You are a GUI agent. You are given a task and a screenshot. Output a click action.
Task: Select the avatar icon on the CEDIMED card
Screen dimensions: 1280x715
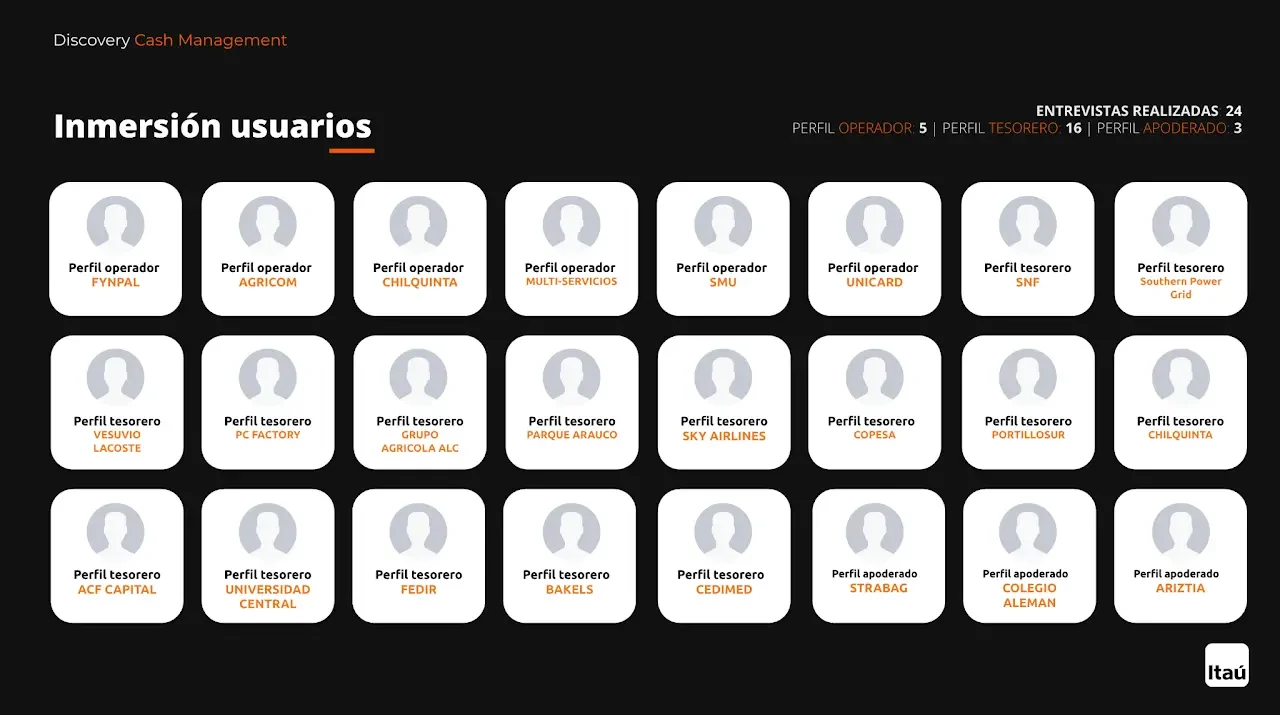tap(723, 531)
